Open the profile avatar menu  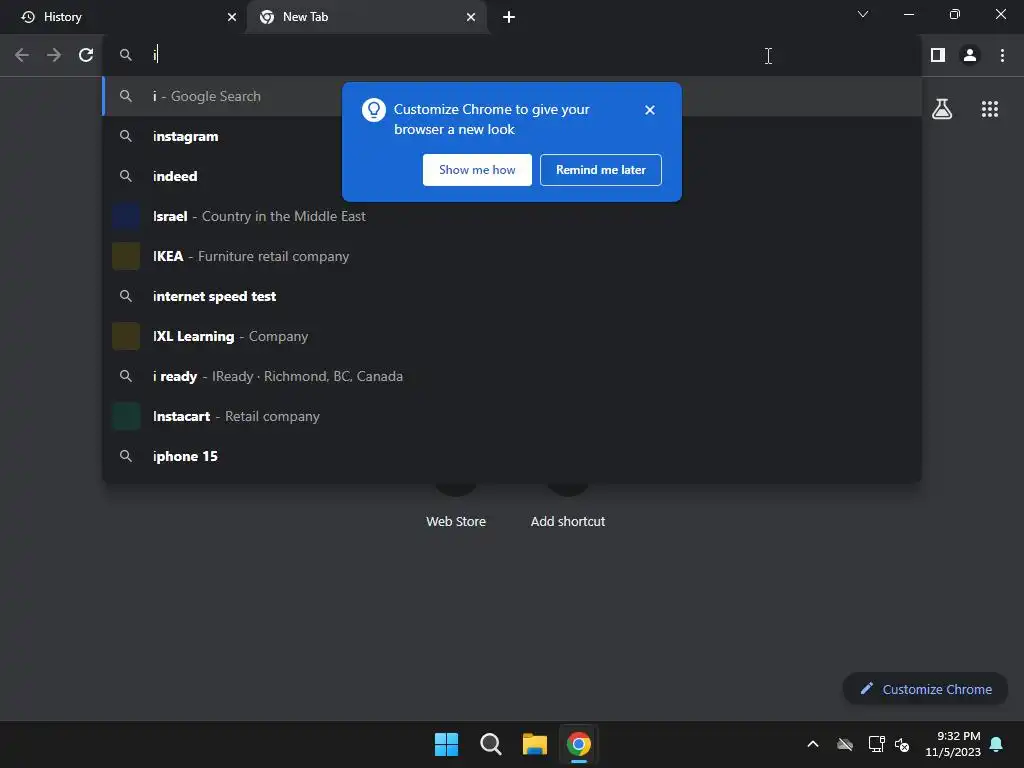[x=970, y=55]
